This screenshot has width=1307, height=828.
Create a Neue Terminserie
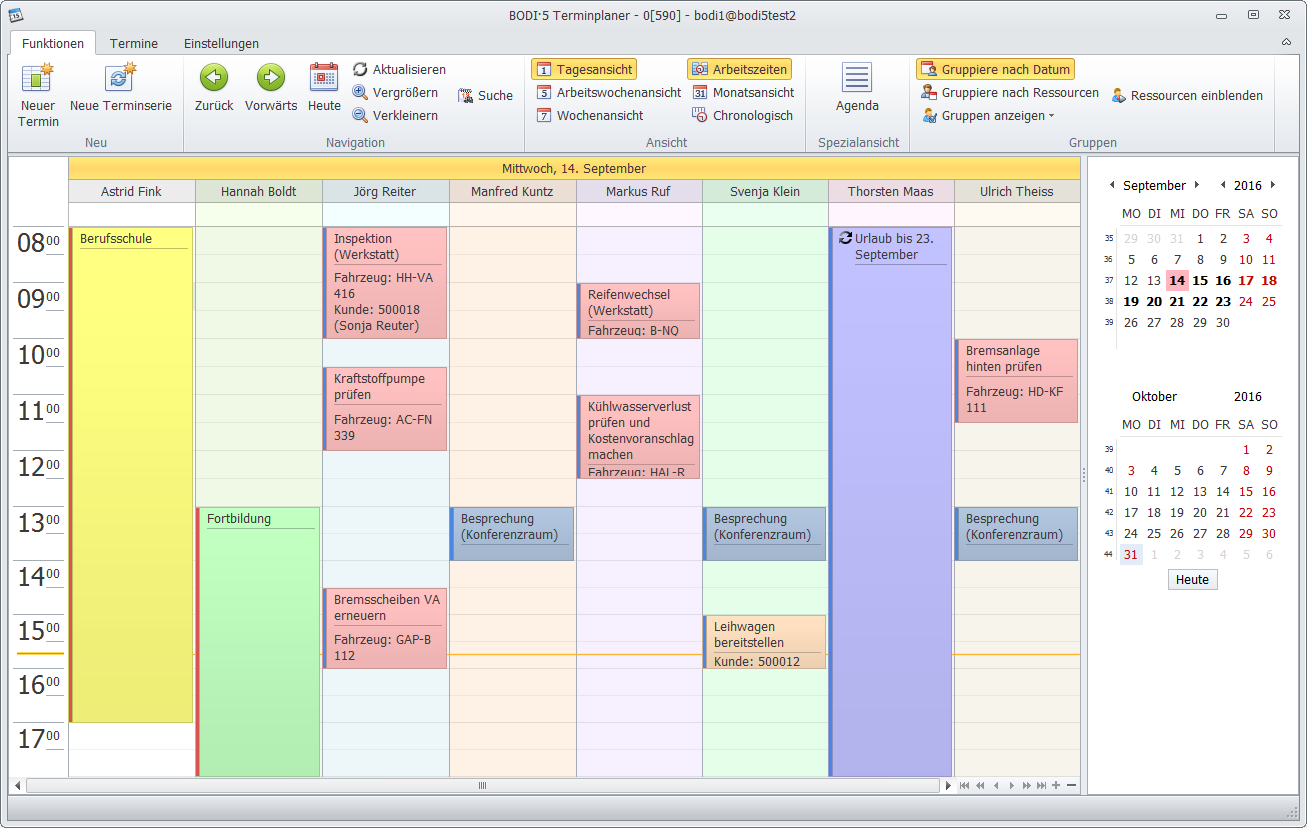121,79
